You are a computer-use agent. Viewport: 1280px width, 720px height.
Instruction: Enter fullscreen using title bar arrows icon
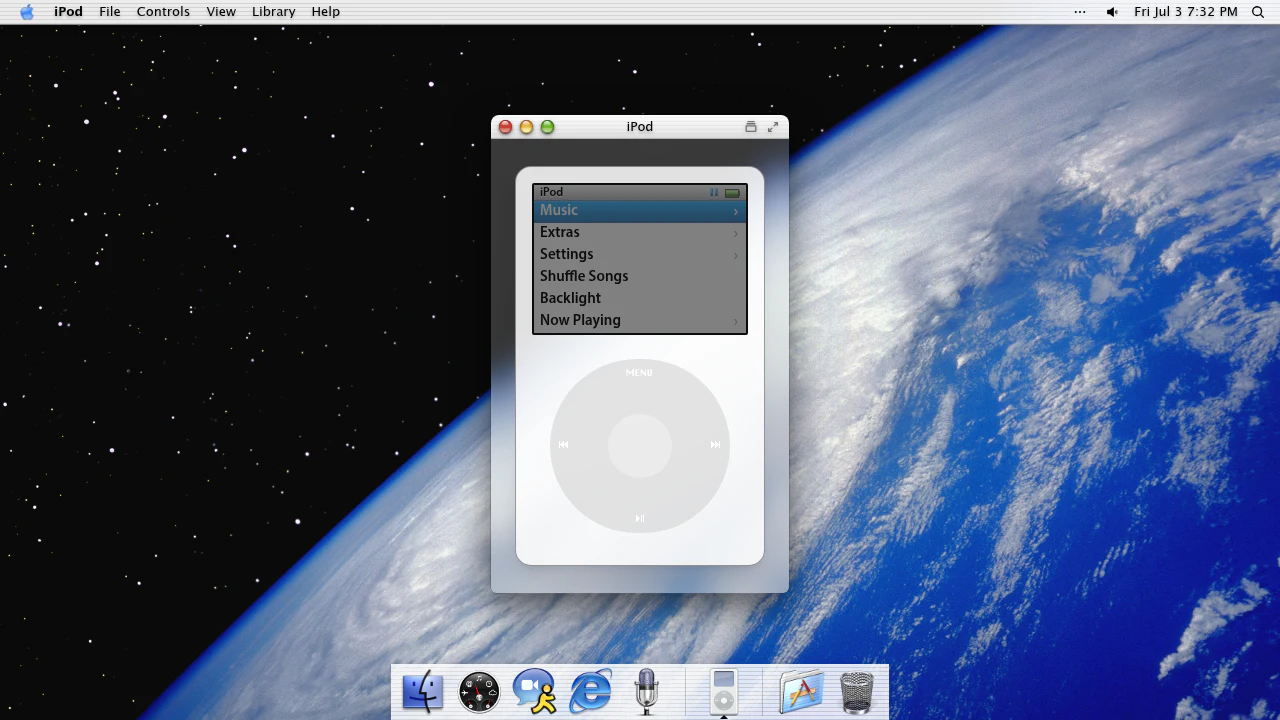(773, 127)
